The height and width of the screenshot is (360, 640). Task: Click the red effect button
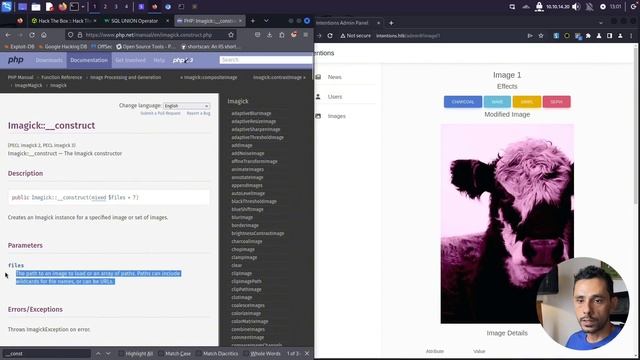(557, 102)
